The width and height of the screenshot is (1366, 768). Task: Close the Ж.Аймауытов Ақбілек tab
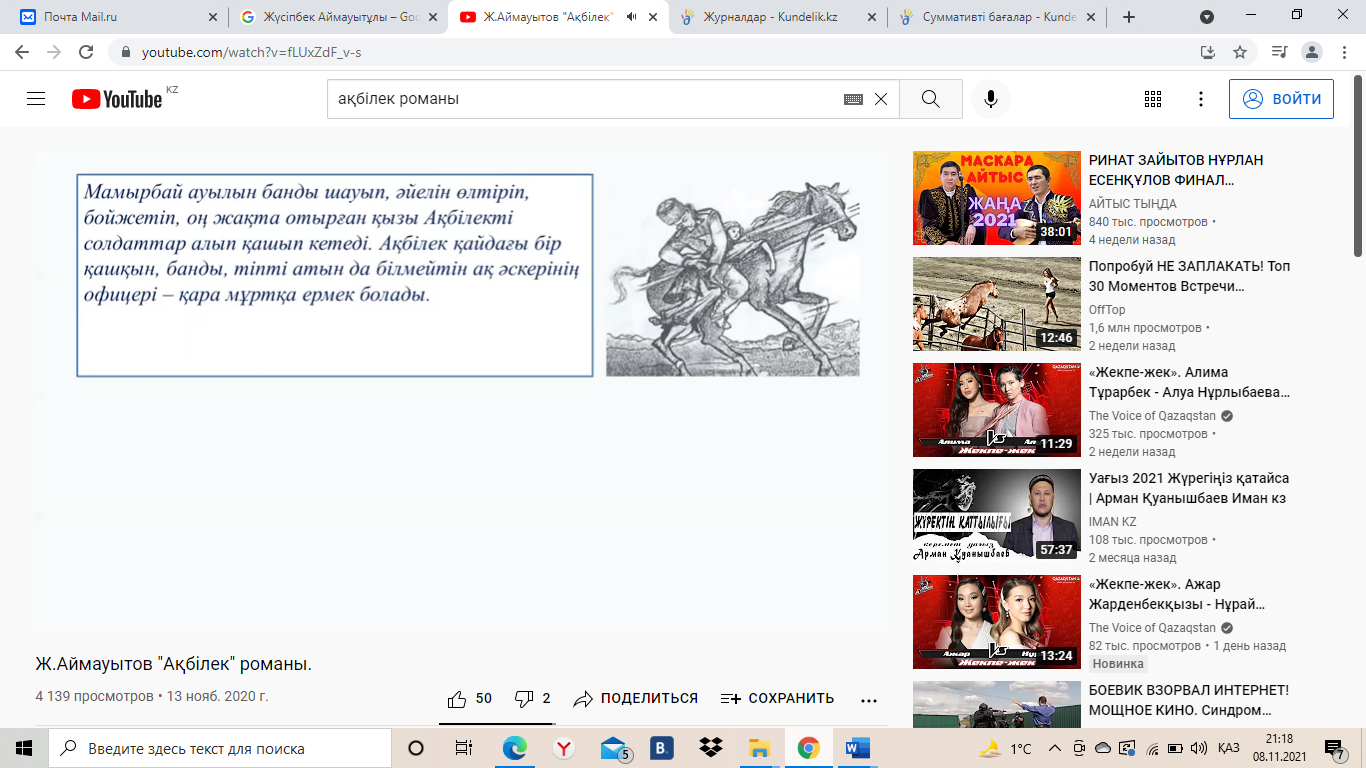point(654,17)
